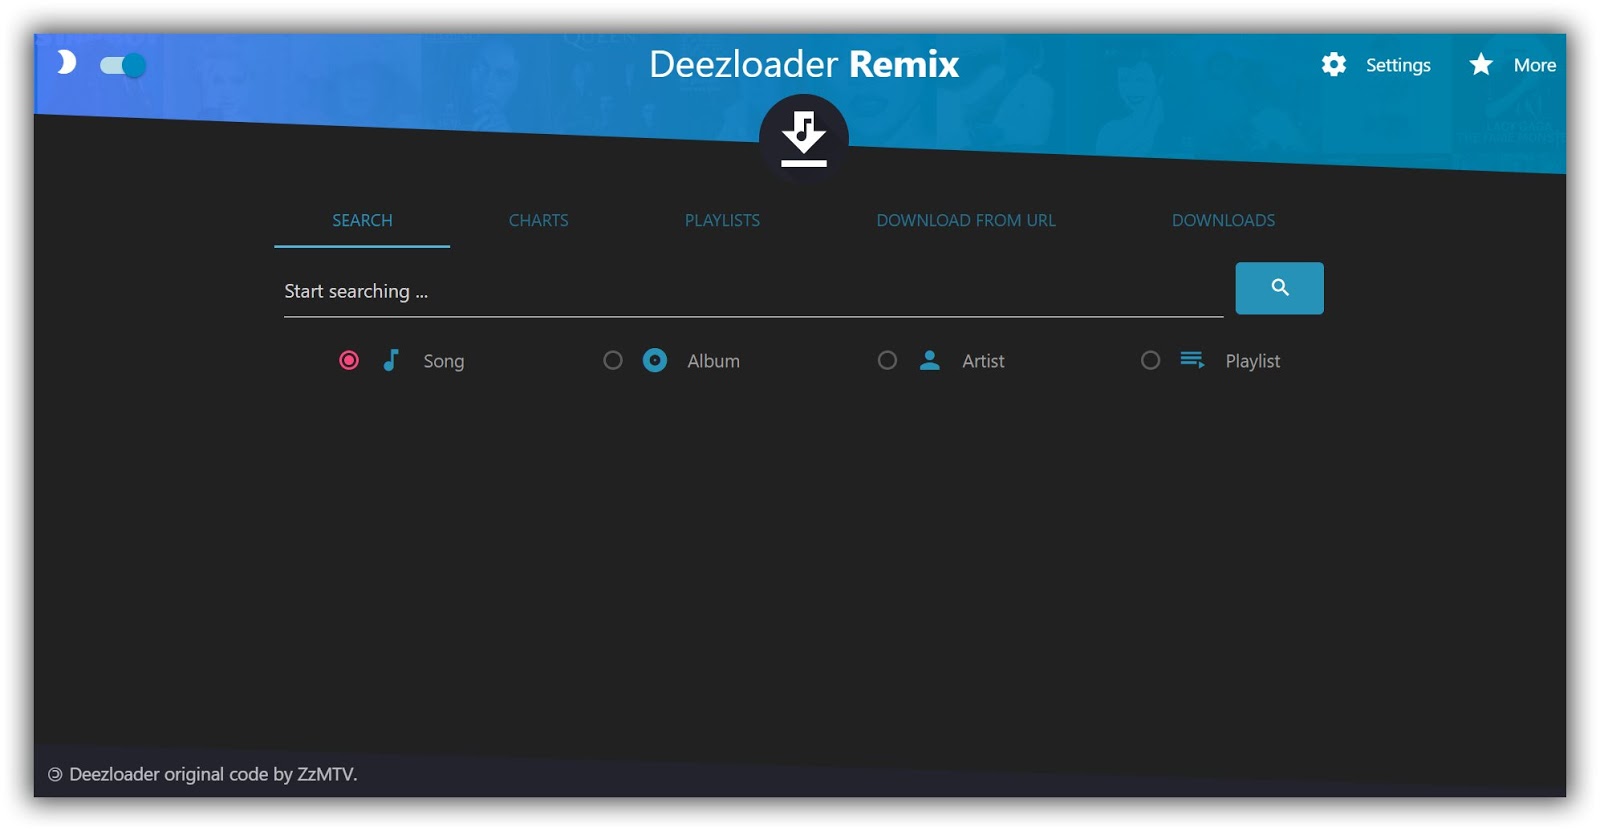Click the playlist lines icon
Viewport: 1600px width, 831px height.
click(1192, 360)
